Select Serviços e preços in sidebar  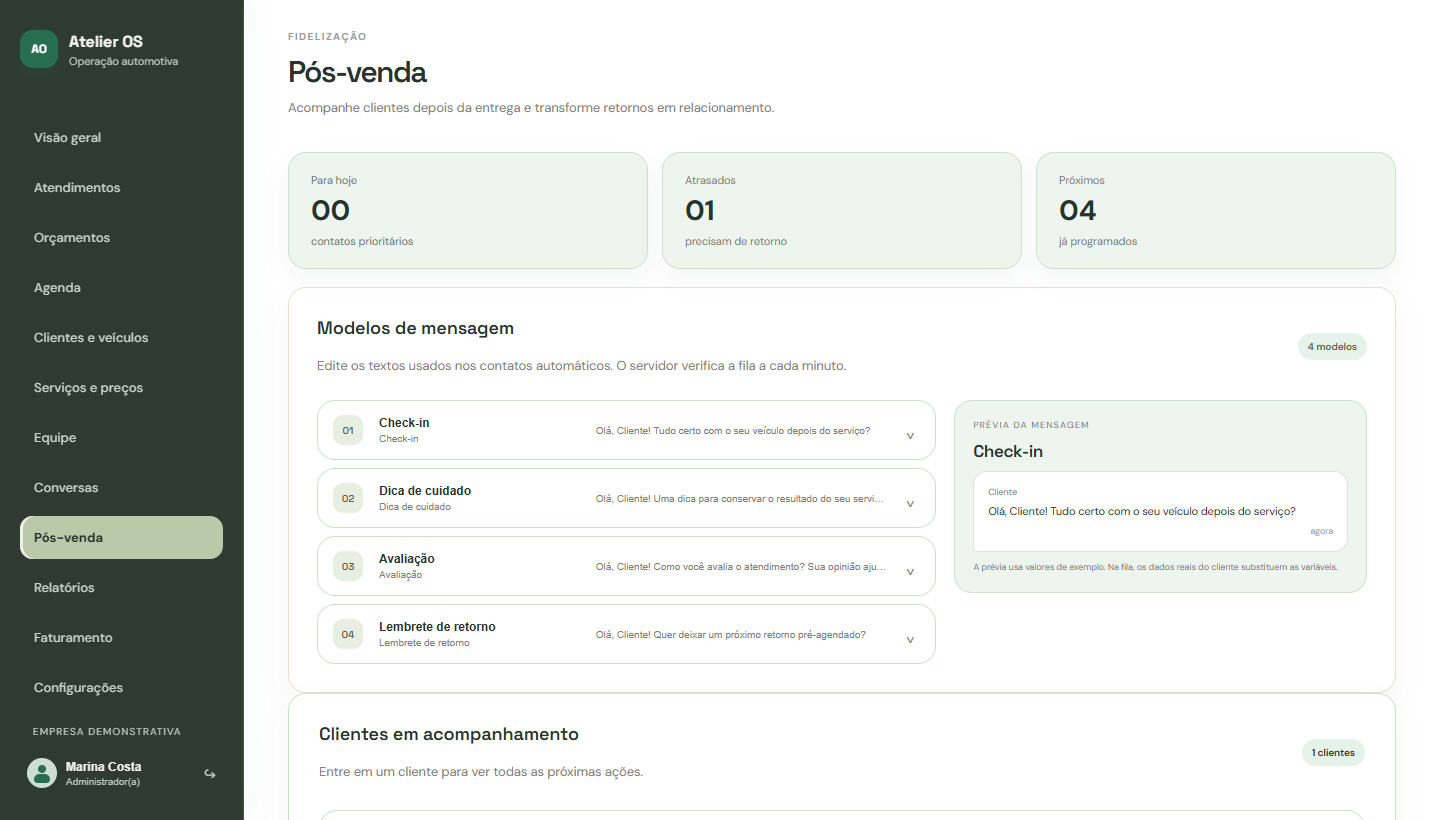tap(121, 388)
